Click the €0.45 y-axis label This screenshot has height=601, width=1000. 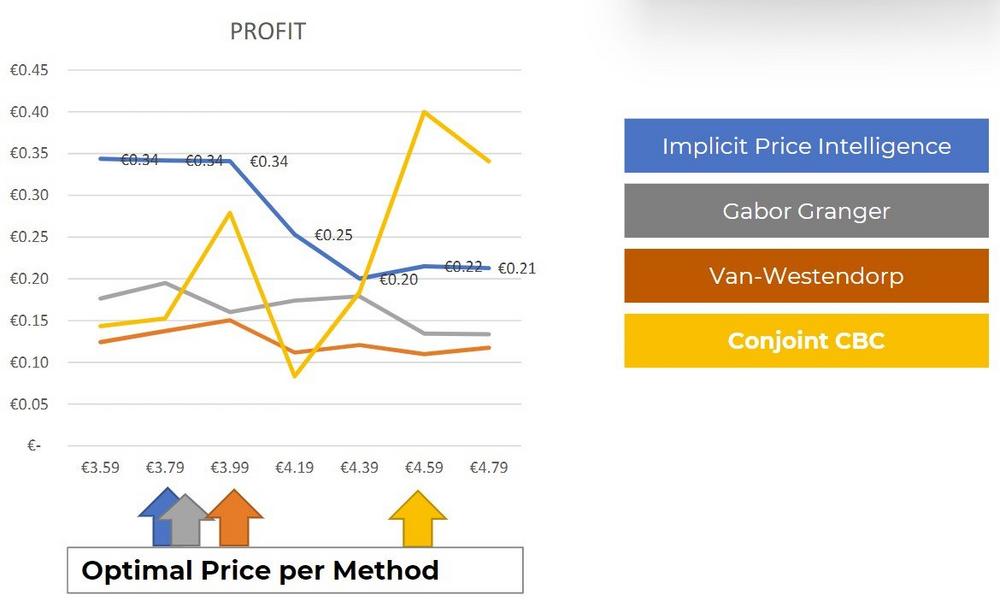(30, 70)
